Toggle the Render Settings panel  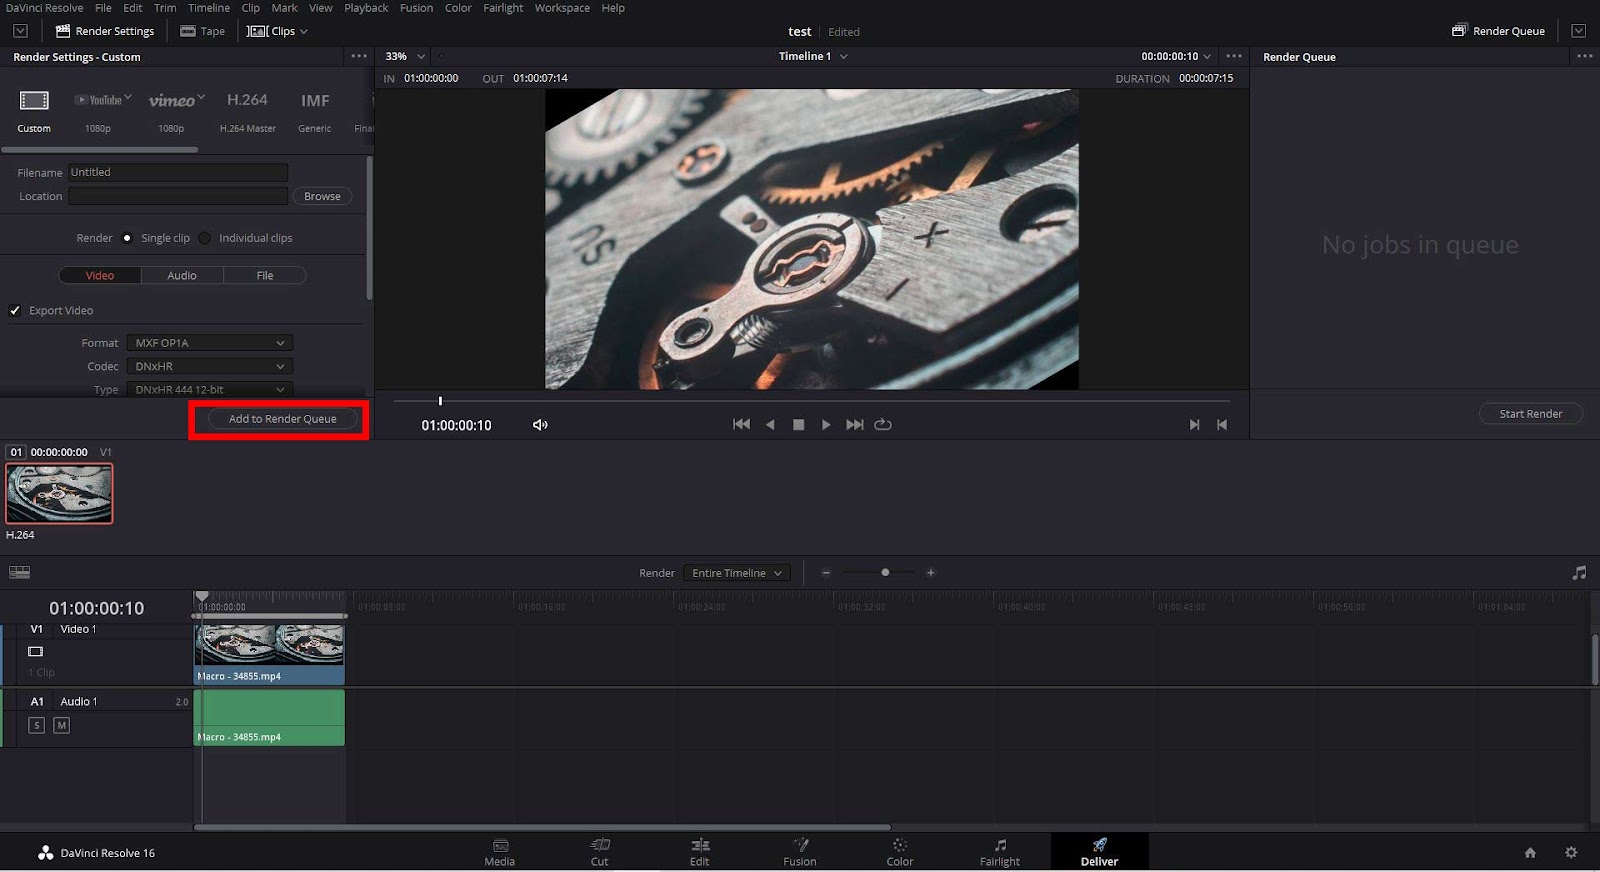105,31
